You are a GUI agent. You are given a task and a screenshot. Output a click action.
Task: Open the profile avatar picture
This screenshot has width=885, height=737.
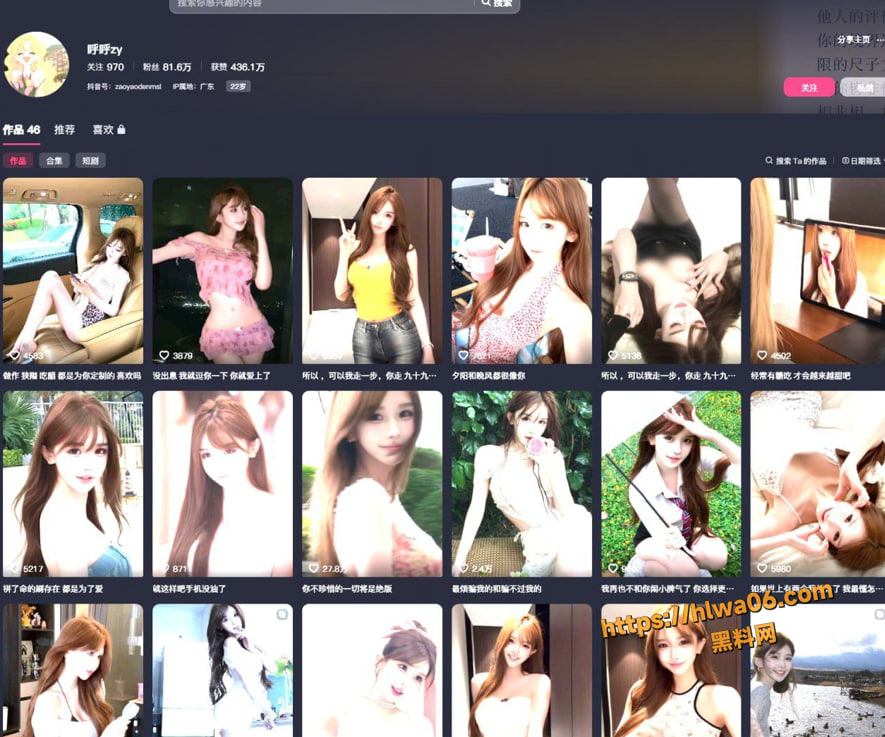click(x=37, y=64)
